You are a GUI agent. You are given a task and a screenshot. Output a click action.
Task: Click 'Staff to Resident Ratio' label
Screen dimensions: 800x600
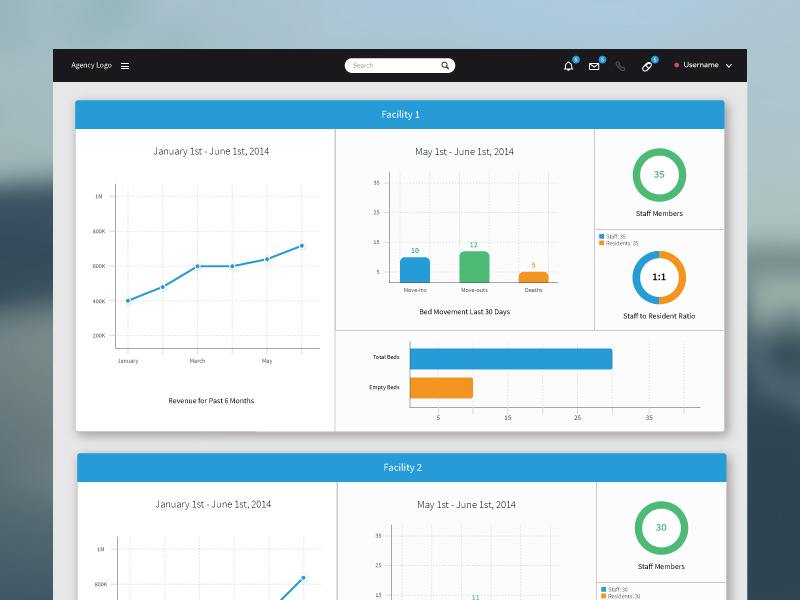tap(659, 316)
